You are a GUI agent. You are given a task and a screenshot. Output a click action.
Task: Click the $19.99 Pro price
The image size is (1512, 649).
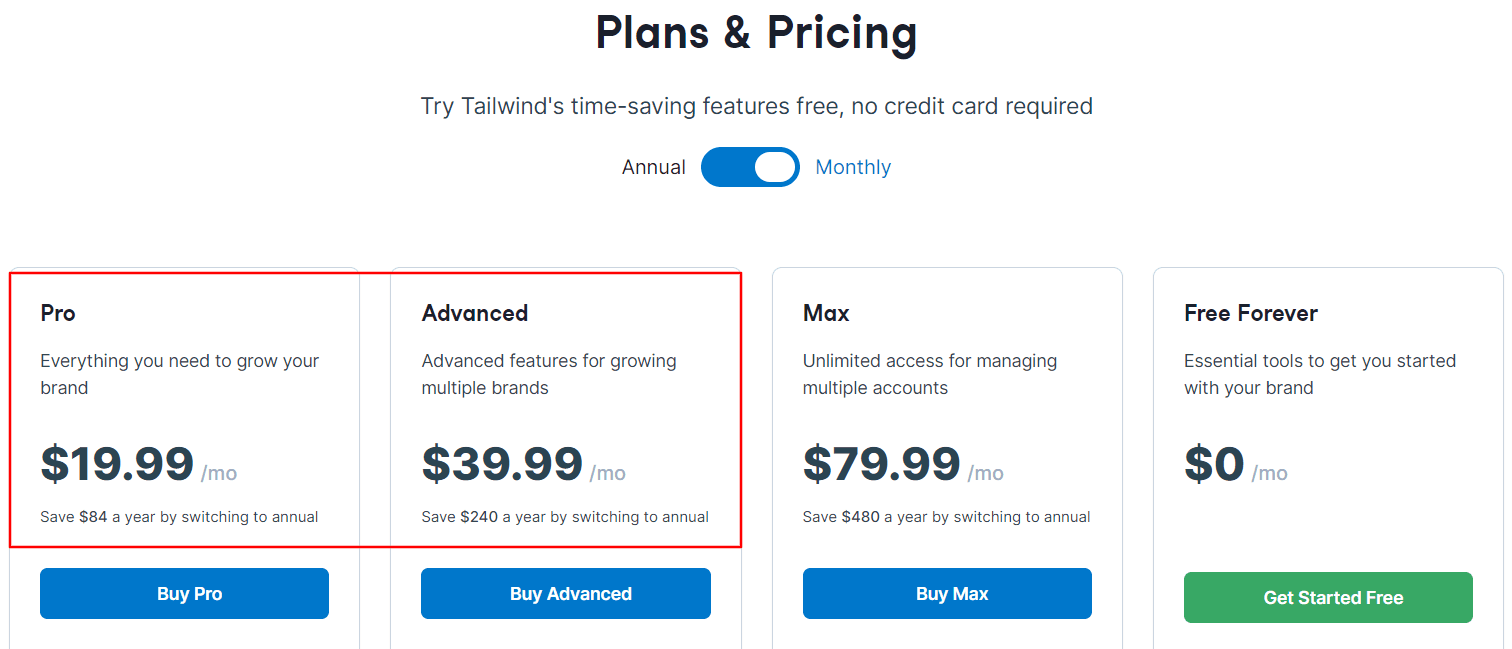(117, 464)
